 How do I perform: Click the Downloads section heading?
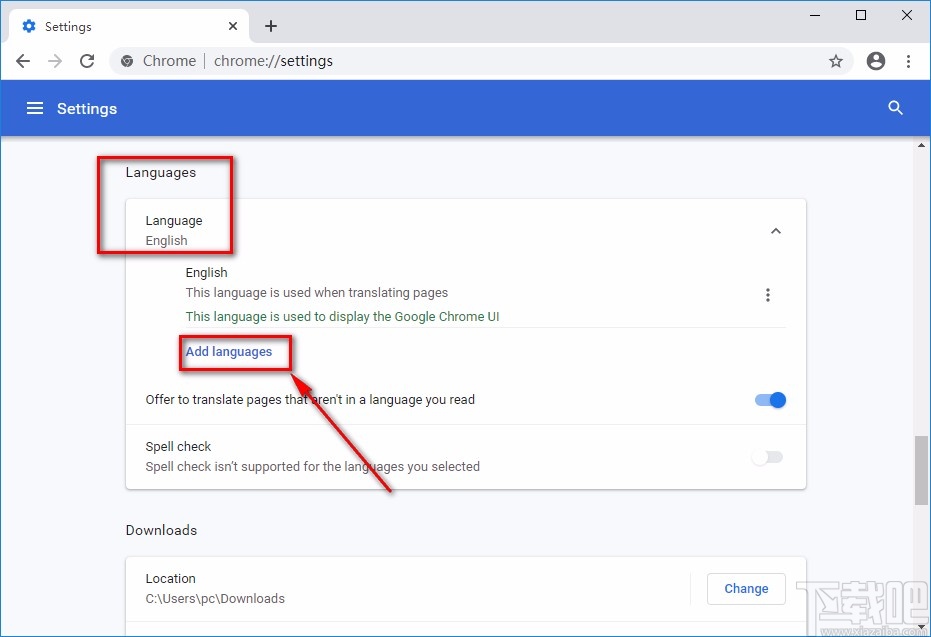pos(161,530)
